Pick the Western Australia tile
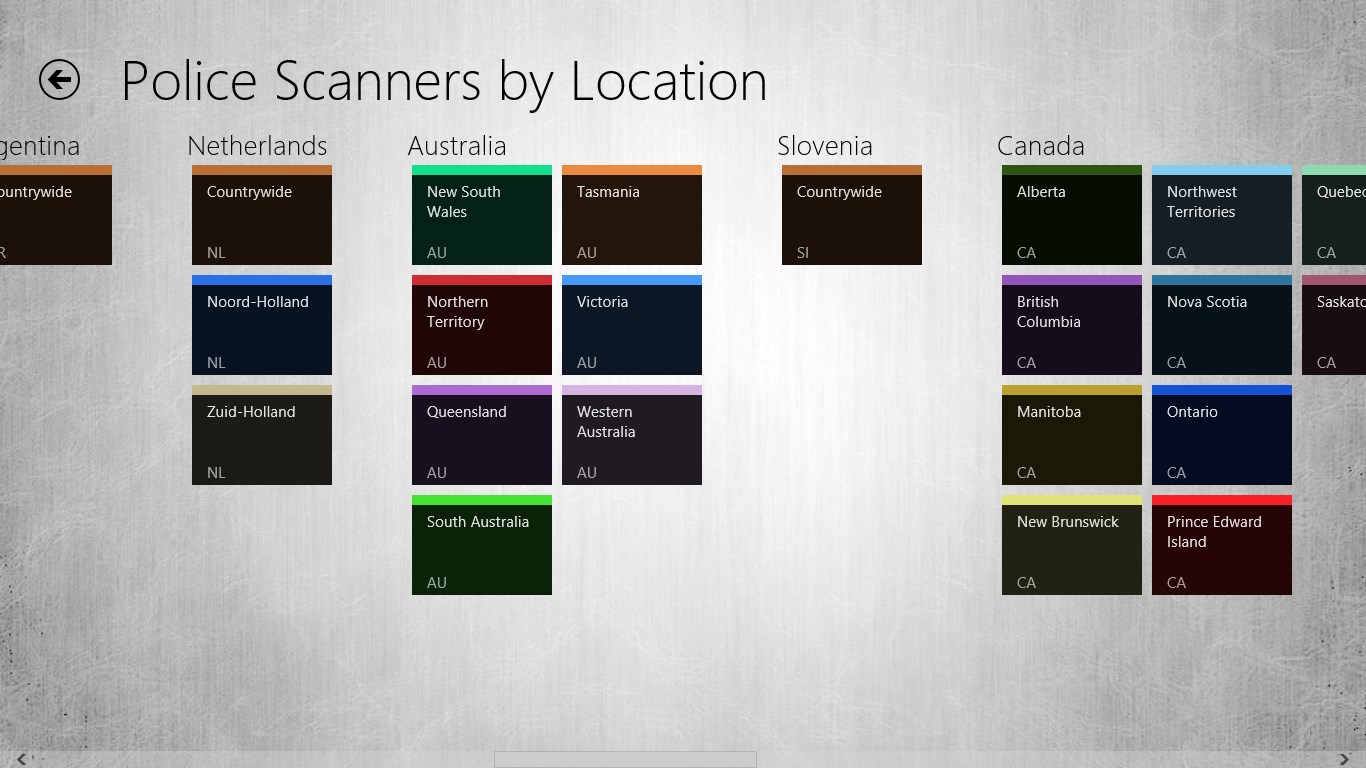The height and width of the screenshot is (768, 1366). [632, 435]
